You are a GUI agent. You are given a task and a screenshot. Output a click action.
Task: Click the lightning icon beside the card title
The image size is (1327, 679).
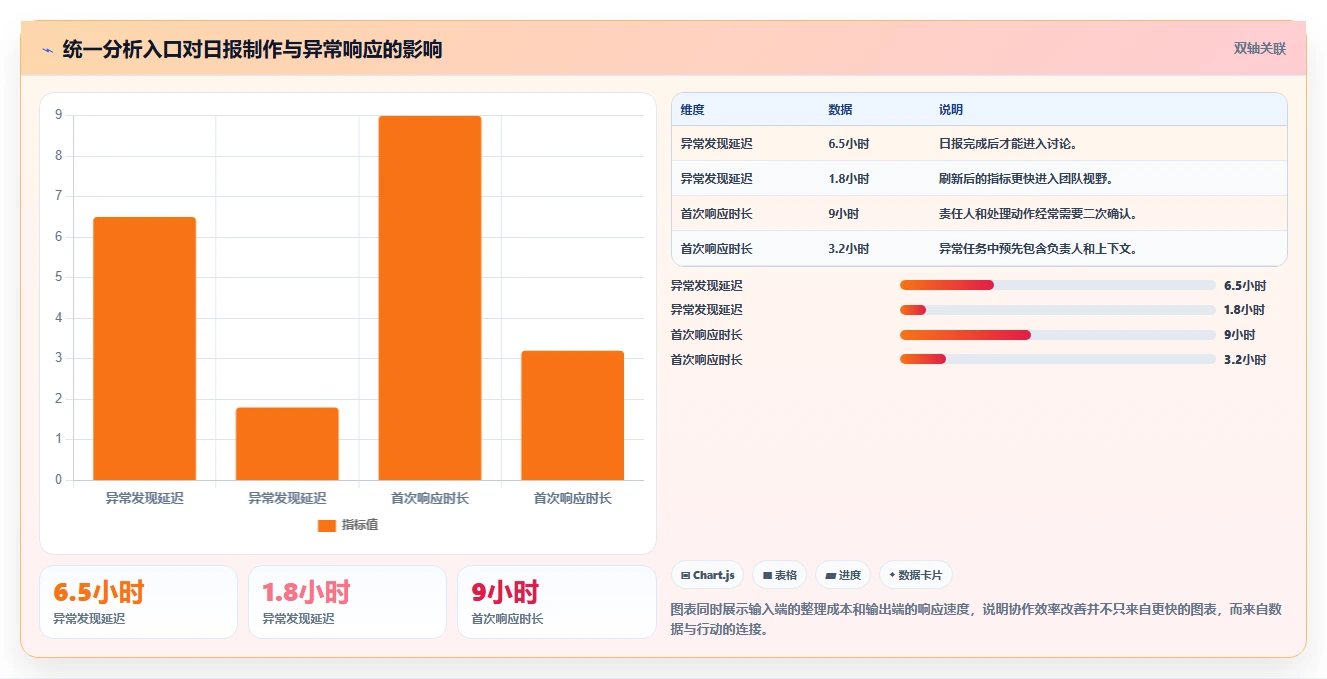47,49
